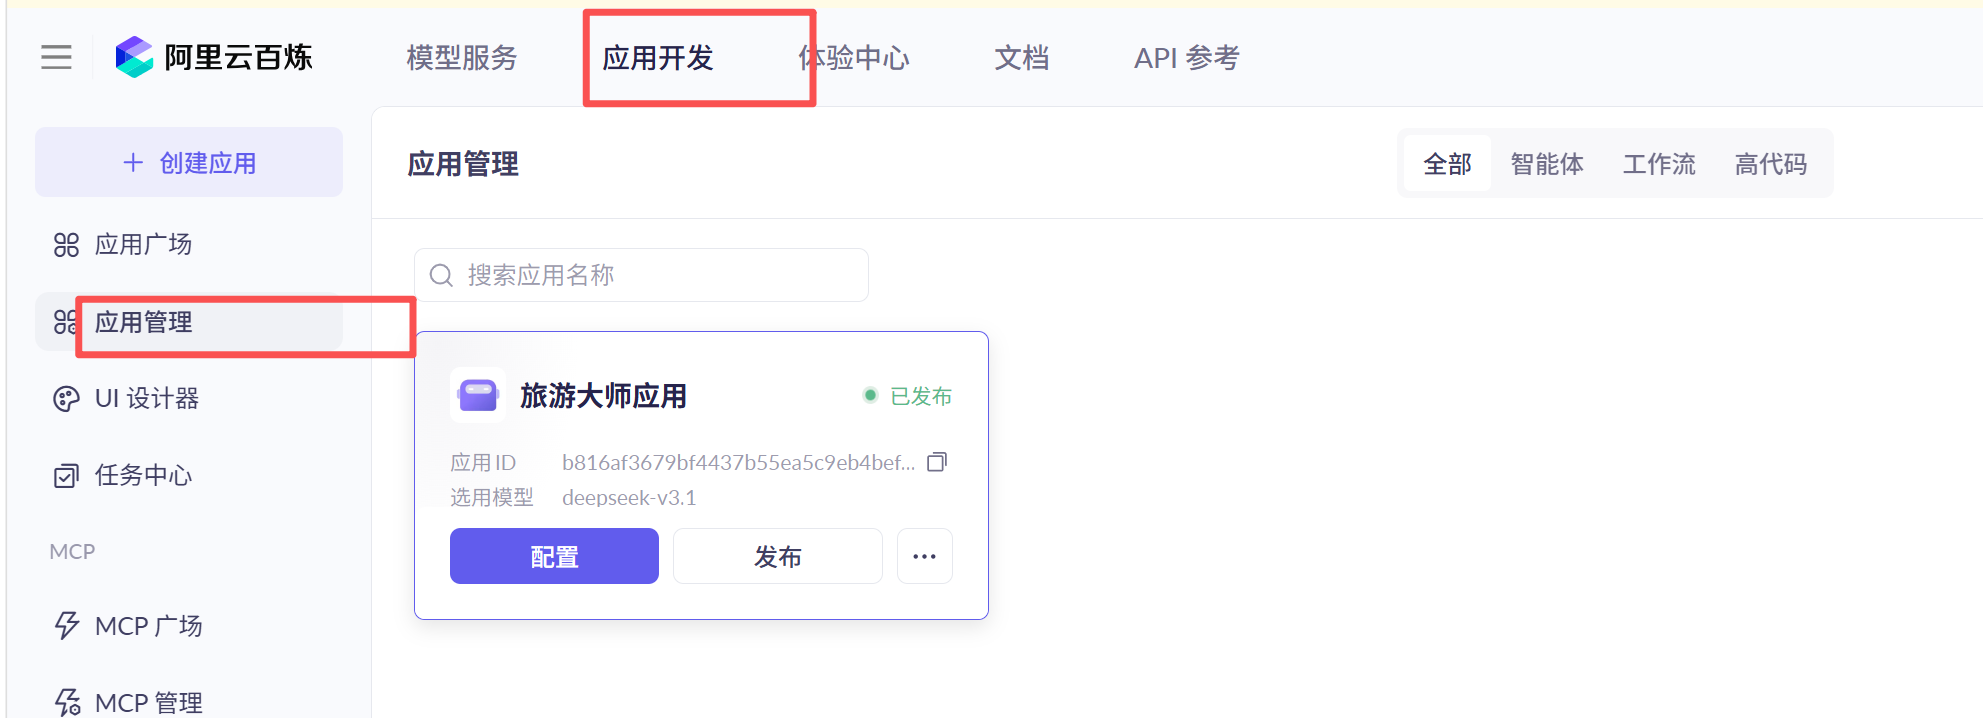Click the search magnifier icon
1983x718 pixels.
coord(441,275)
